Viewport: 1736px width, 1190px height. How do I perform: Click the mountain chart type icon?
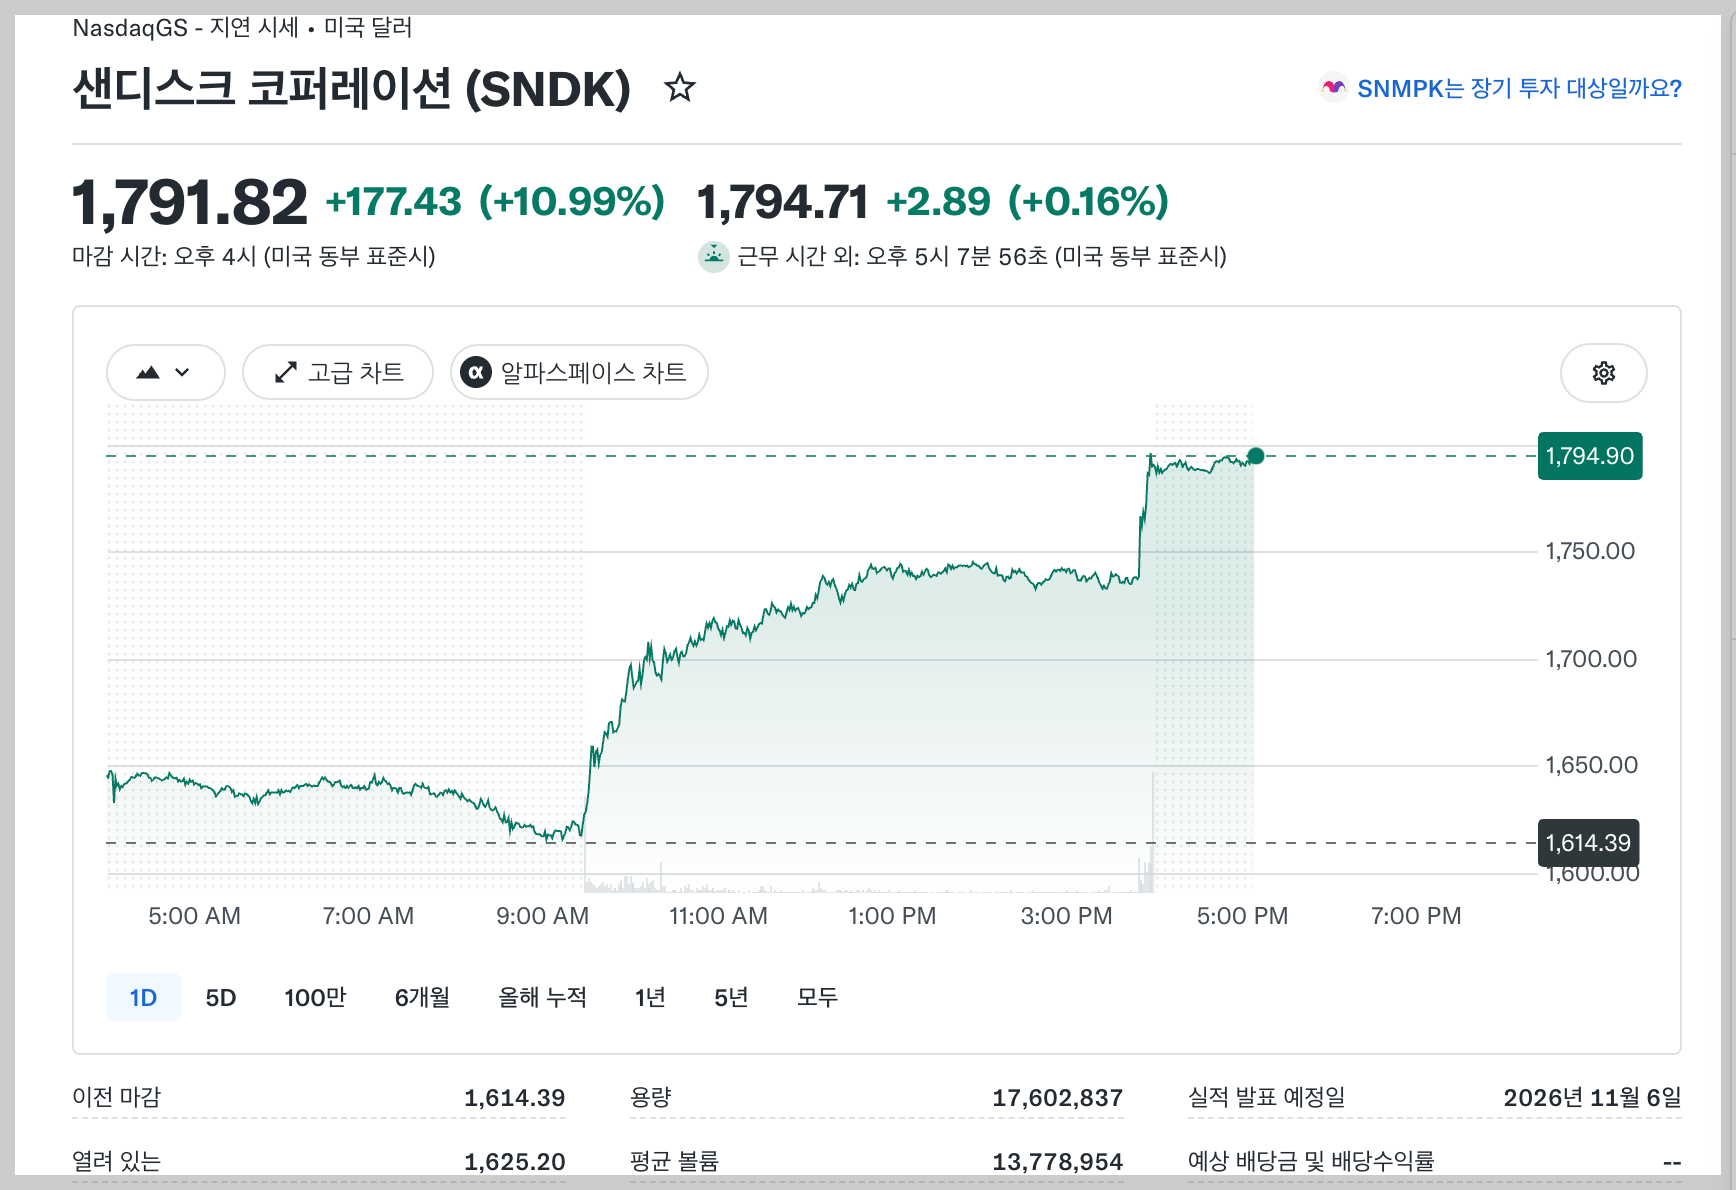tap(148, 372)
